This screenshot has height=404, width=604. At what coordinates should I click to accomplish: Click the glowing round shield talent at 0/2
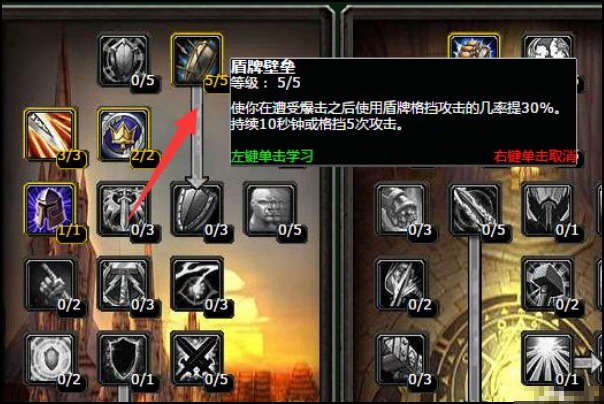(x=50, y=359)
